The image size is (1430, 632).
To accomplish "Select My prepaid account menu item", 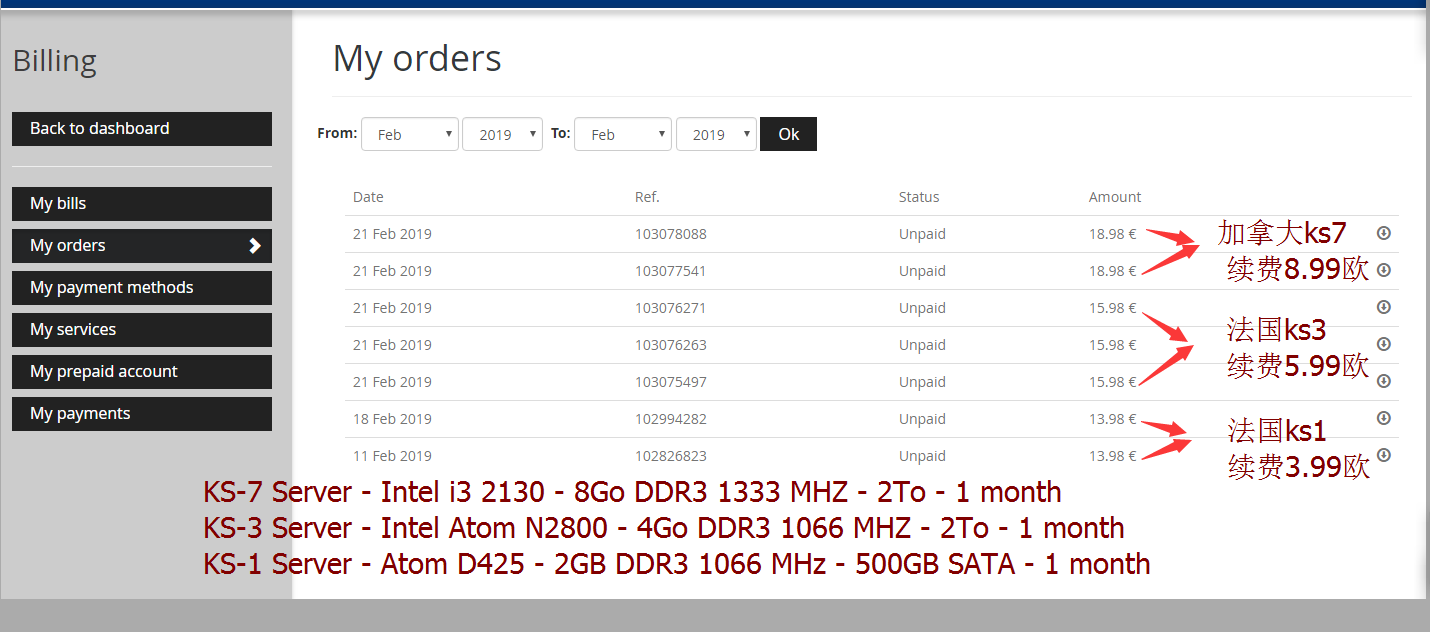I will (x=142, y=371).
